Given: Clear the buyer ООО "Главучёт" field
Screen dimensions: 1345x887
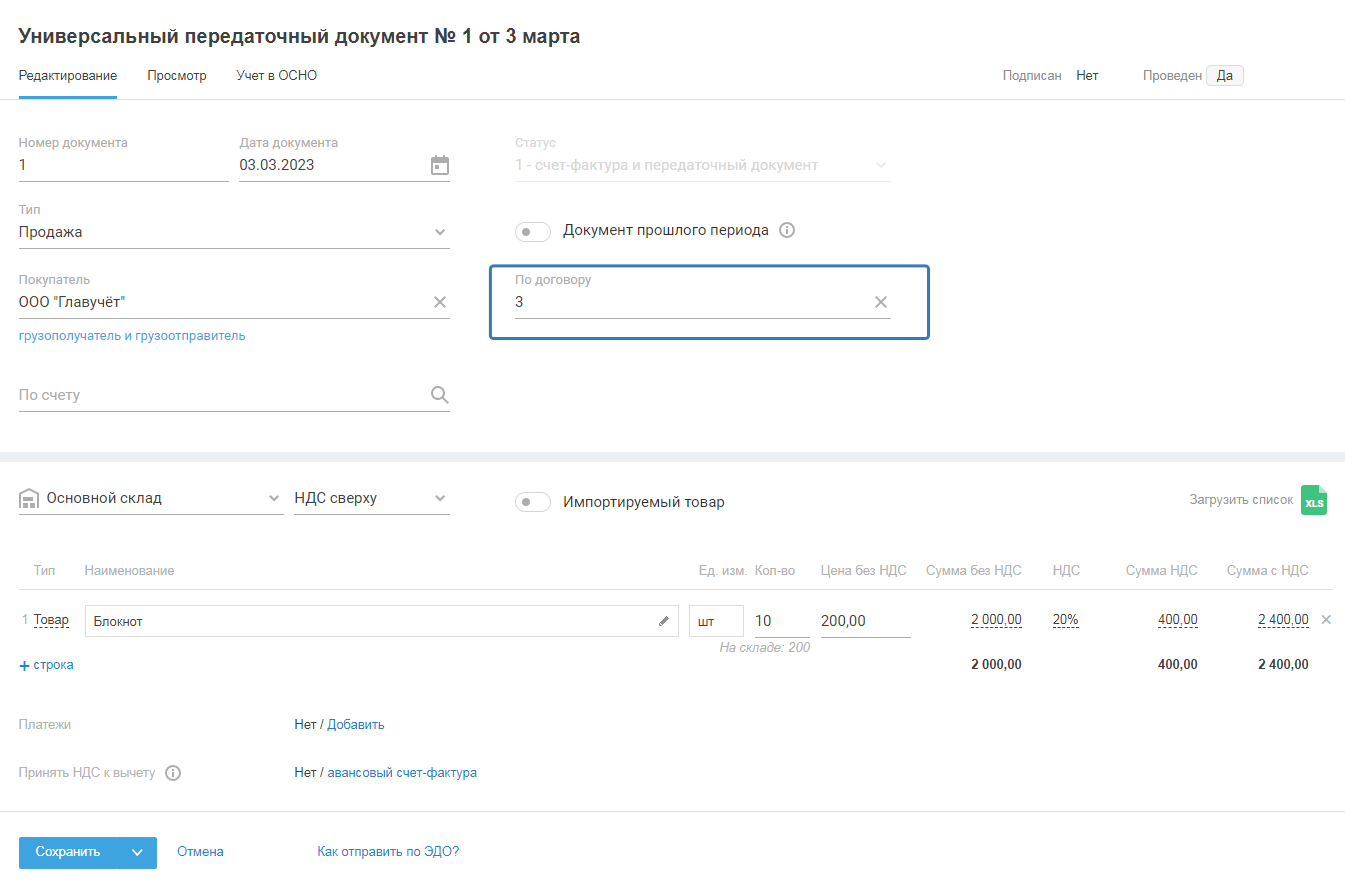Looking at the screenshot, I should click(x=440, y=302).
